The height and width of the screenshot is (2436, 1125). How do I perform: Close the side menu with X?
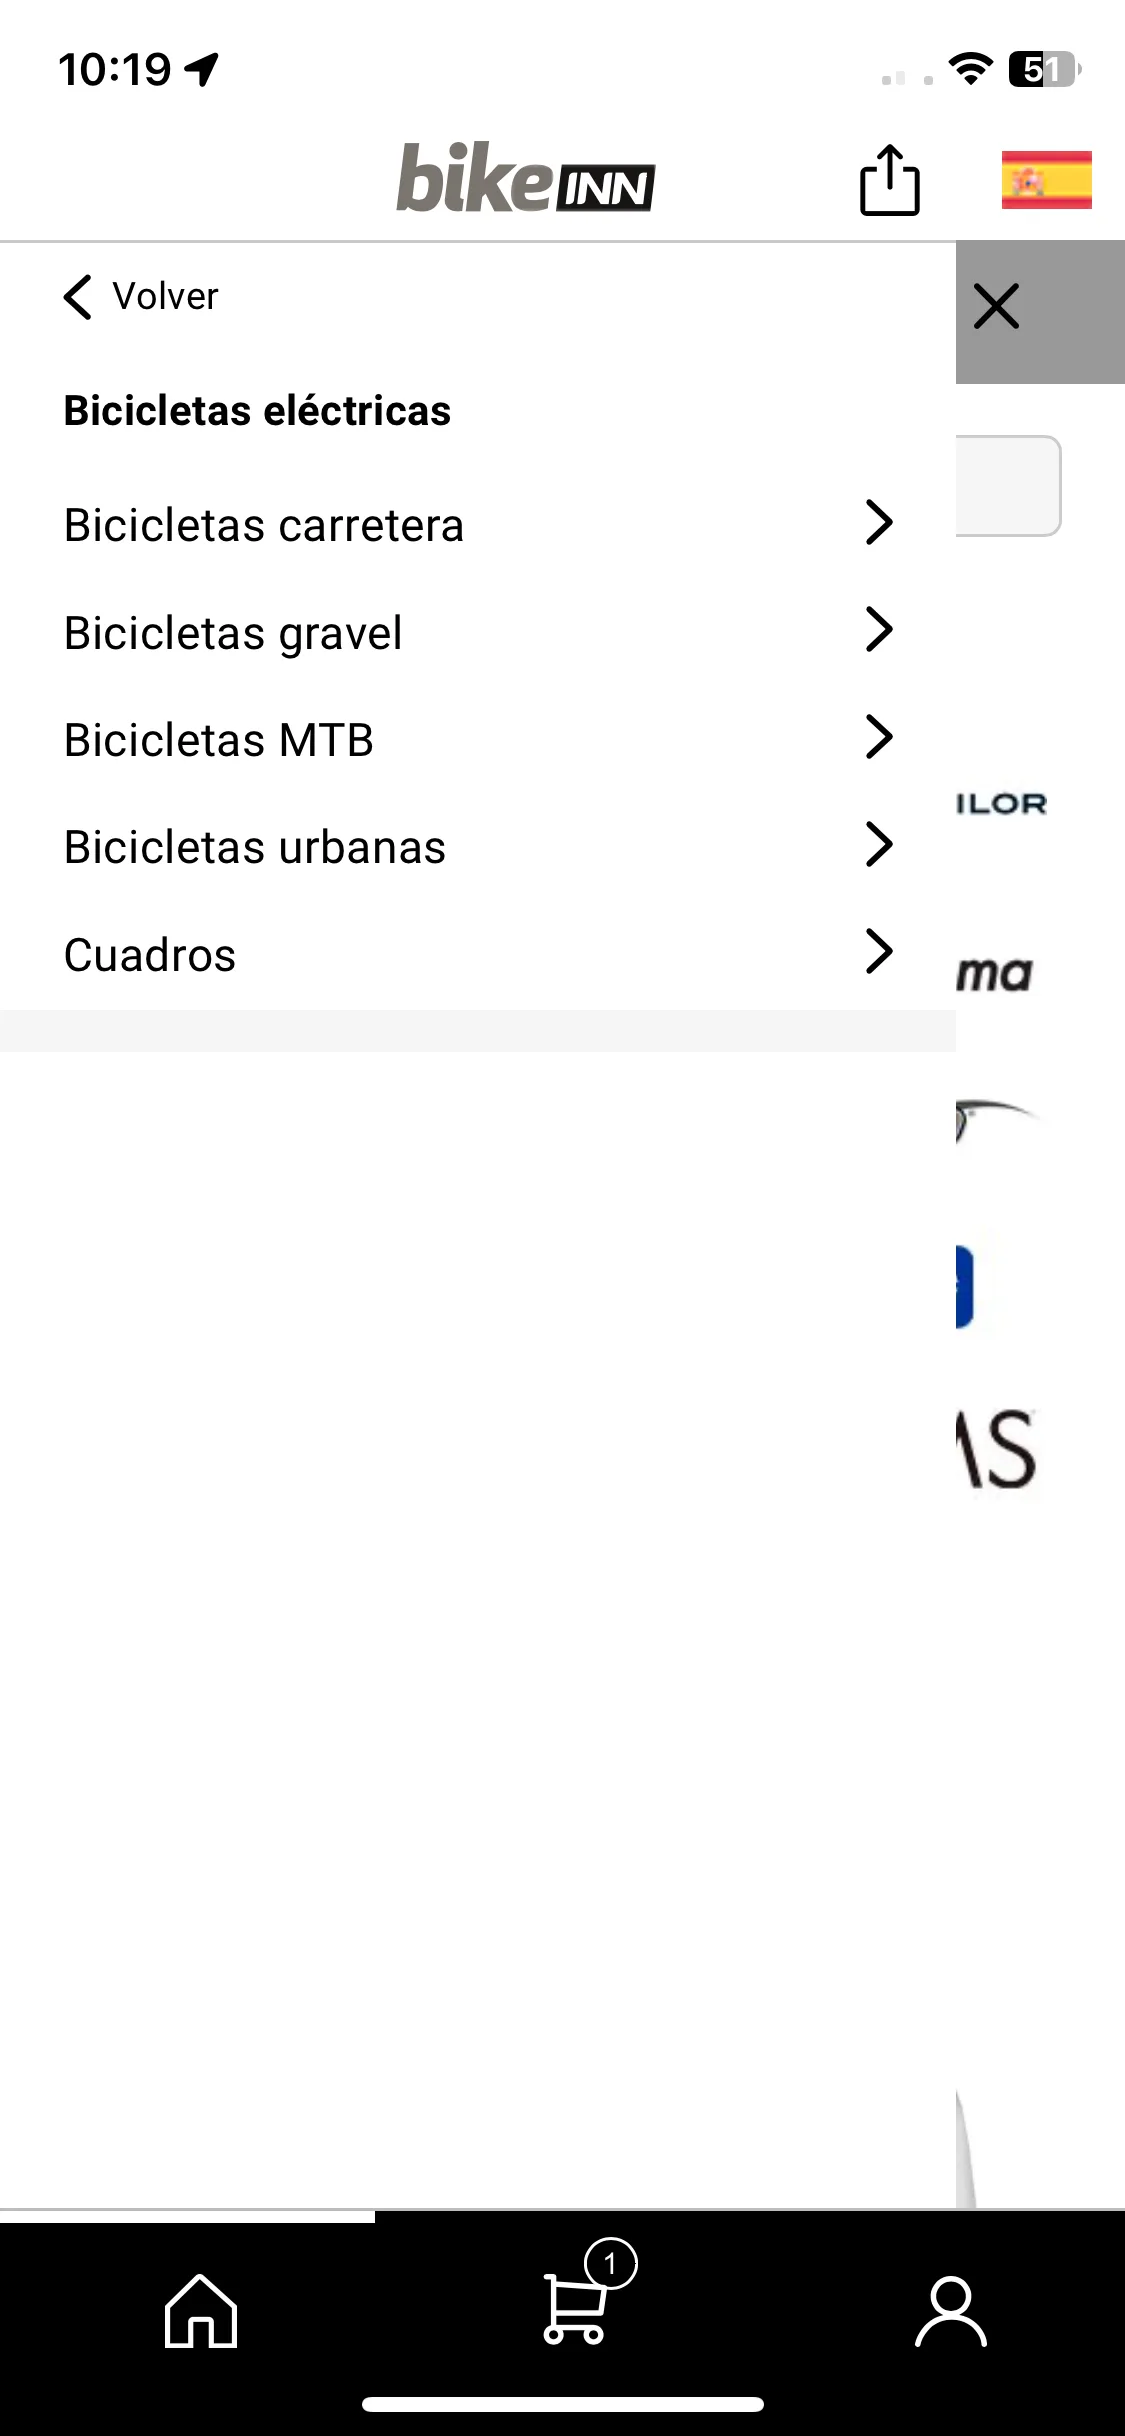[996, 306]
